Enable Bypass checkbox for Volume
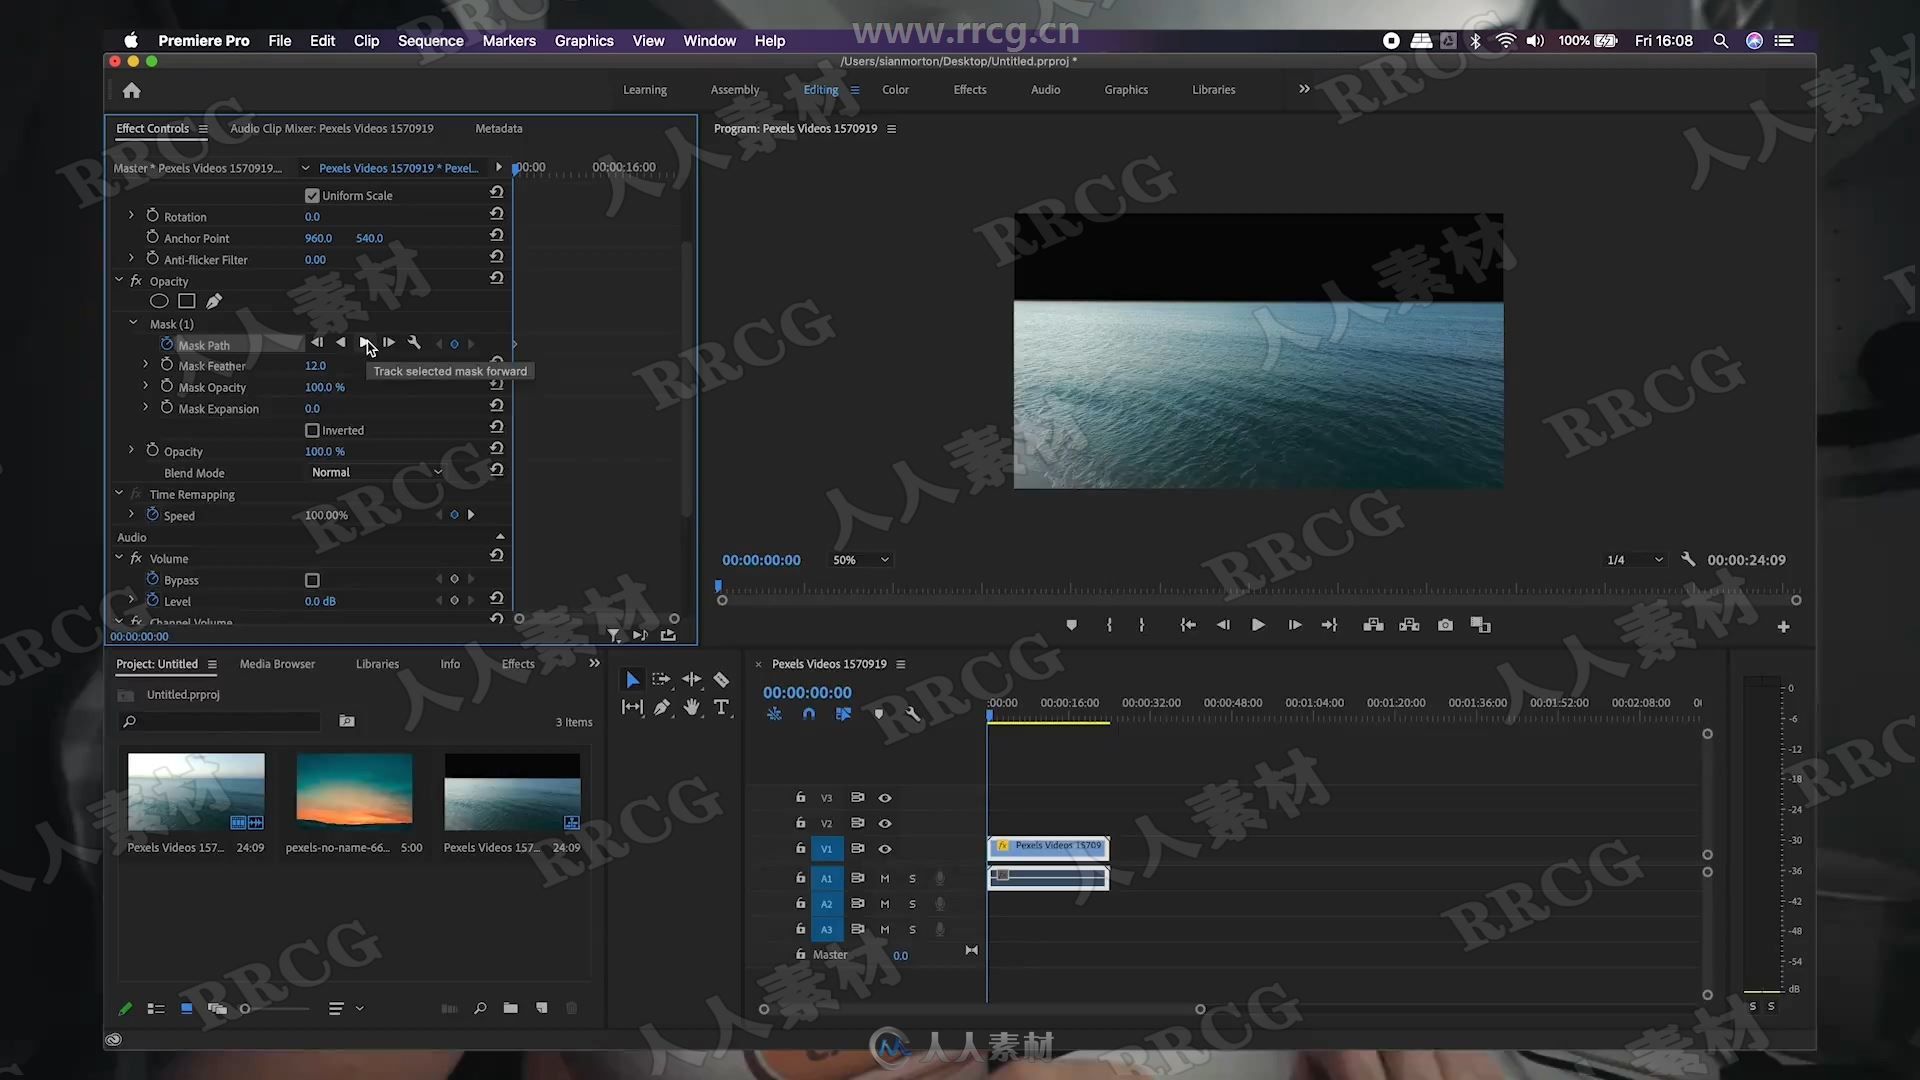1920x1080 pixels. pyautogui.click(x=313, y=580)
